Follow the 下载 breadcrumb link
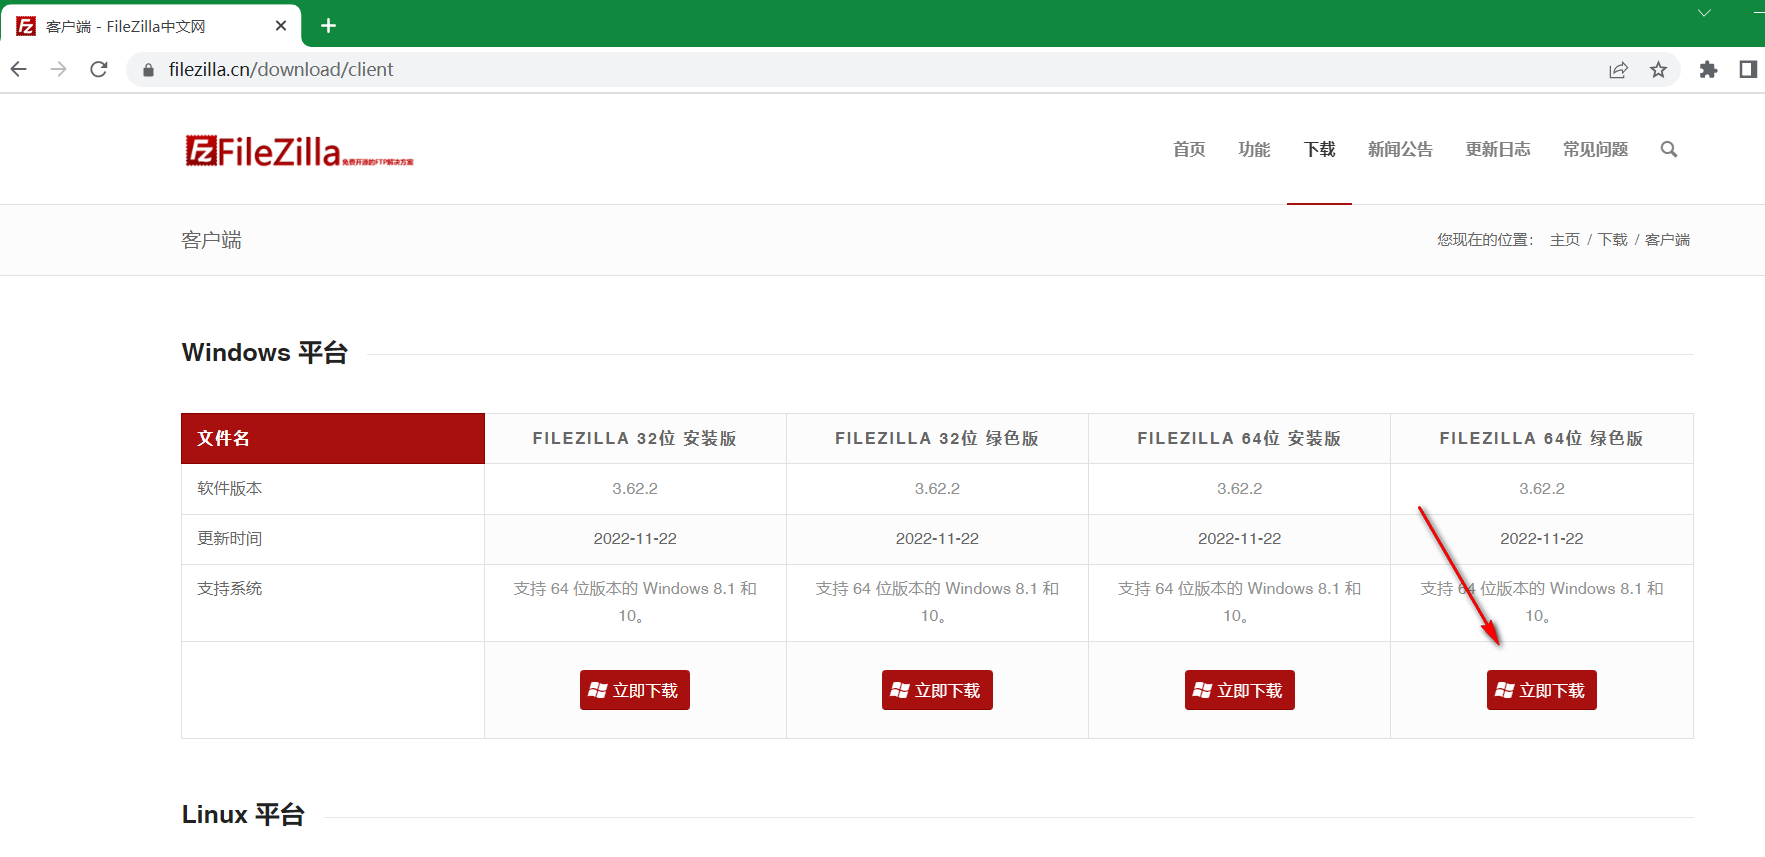Viewport: 1765px width, 857px height. tap(1613, 240)
